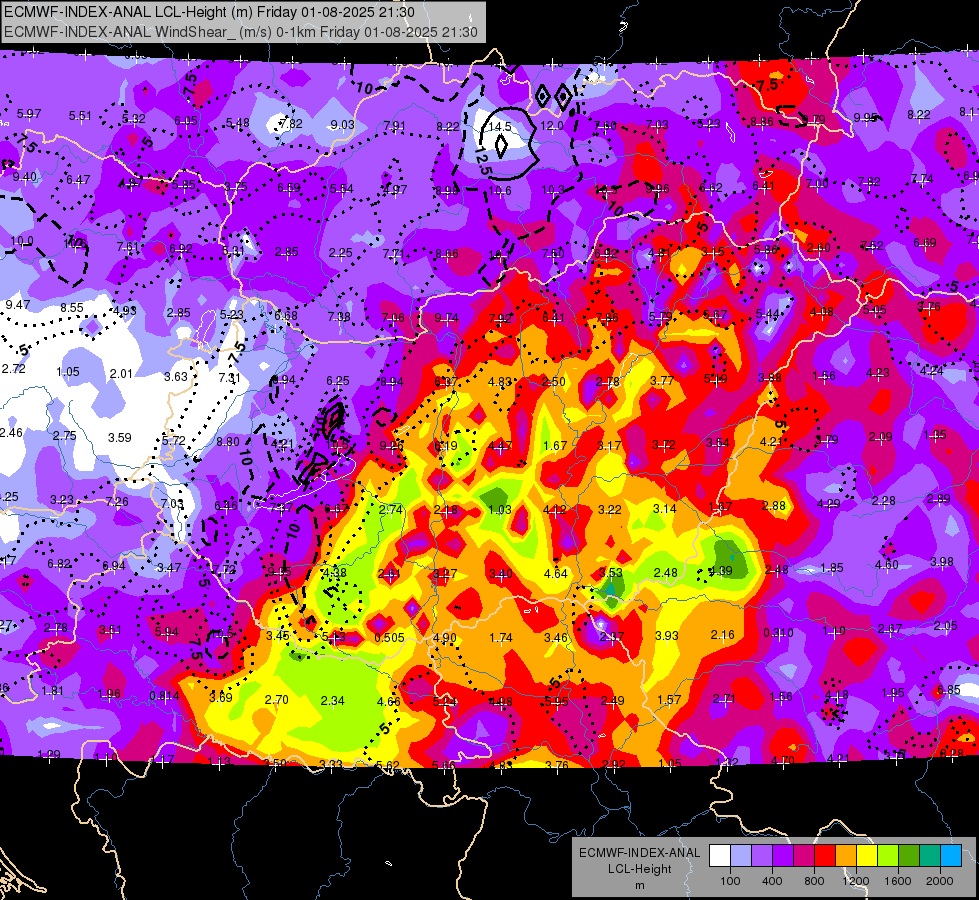Click the legend tick label 400
This screenshot has width=979, height=900.
pyautogui.click(x=772, y=881)
